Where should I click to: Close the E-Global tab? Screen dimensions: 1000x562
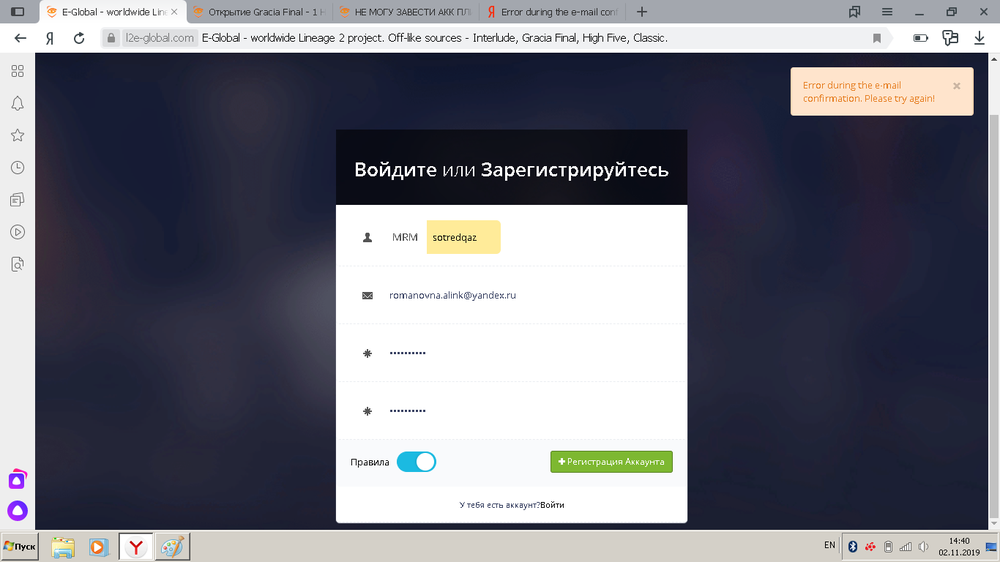tap(174, 12)
